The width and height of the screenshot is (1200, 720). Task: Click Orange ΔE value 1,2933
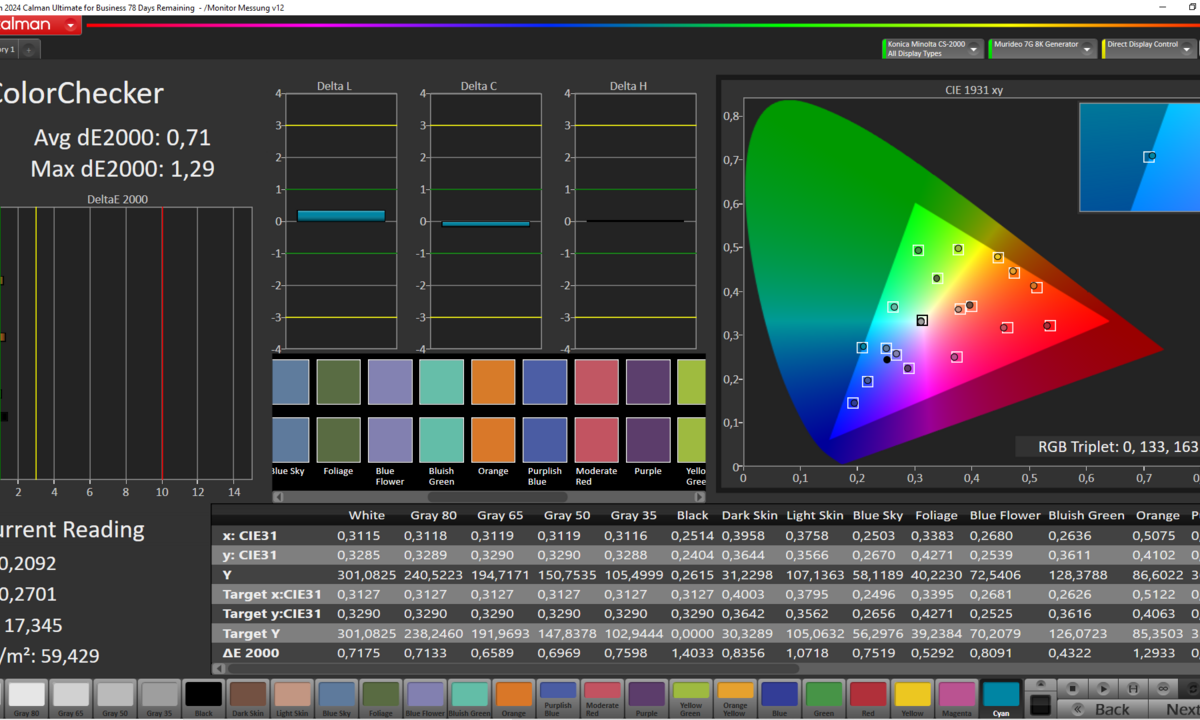[1157, 652]
